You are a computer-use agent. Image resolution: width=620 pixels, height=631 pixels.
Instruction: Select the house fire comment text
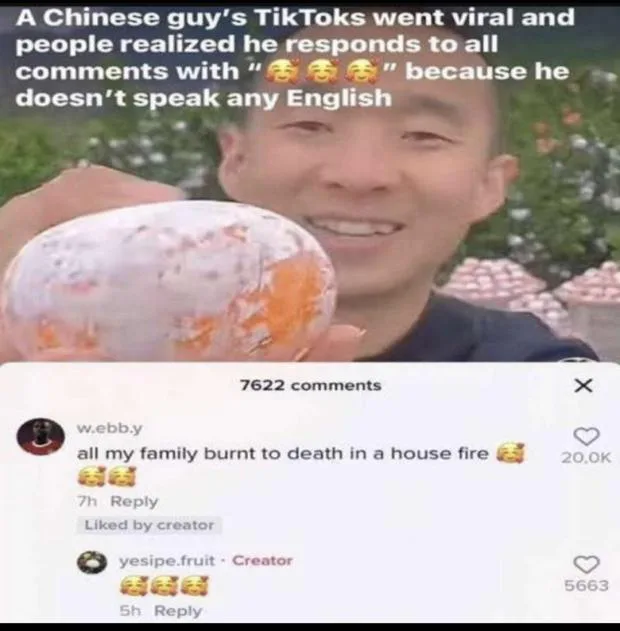pos(301,465)
